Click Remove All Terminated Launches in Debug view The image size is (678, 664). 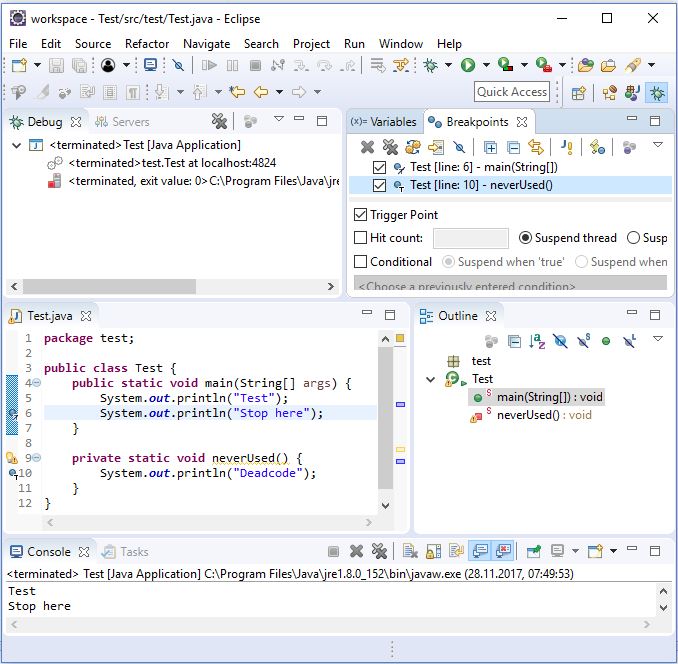pos(219,121)
